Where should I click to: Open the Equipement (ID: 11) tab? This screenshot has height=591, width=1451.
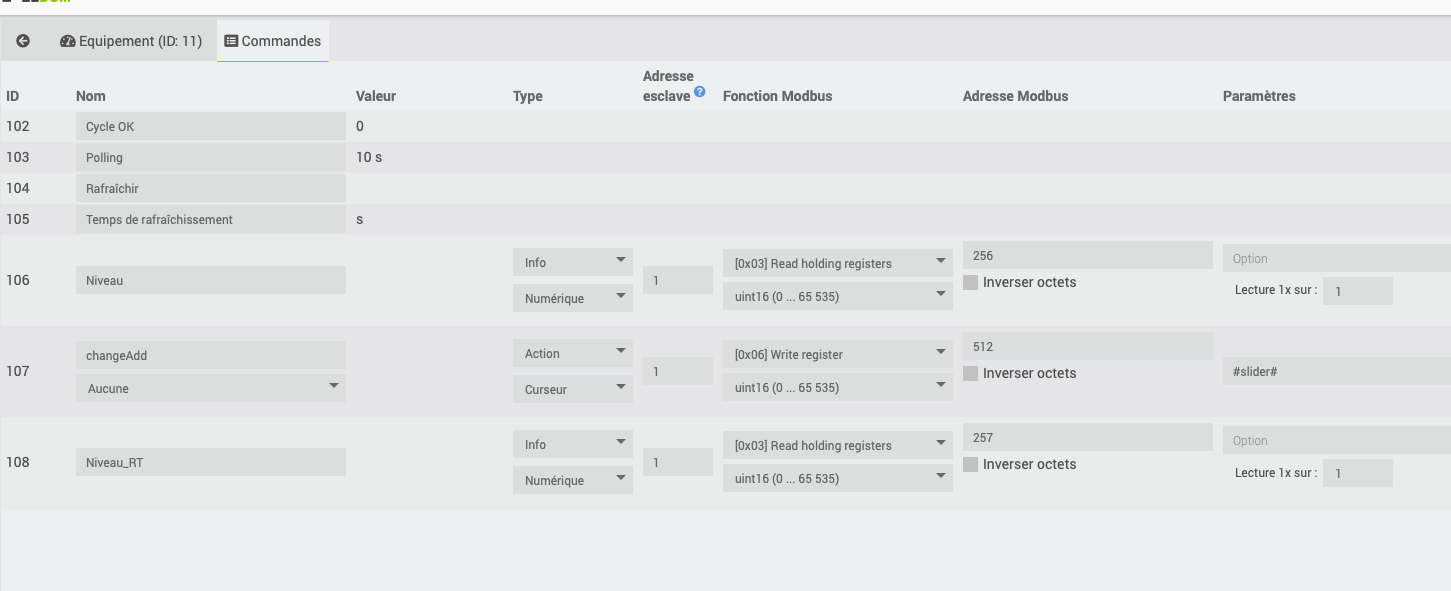pos(131,41)
